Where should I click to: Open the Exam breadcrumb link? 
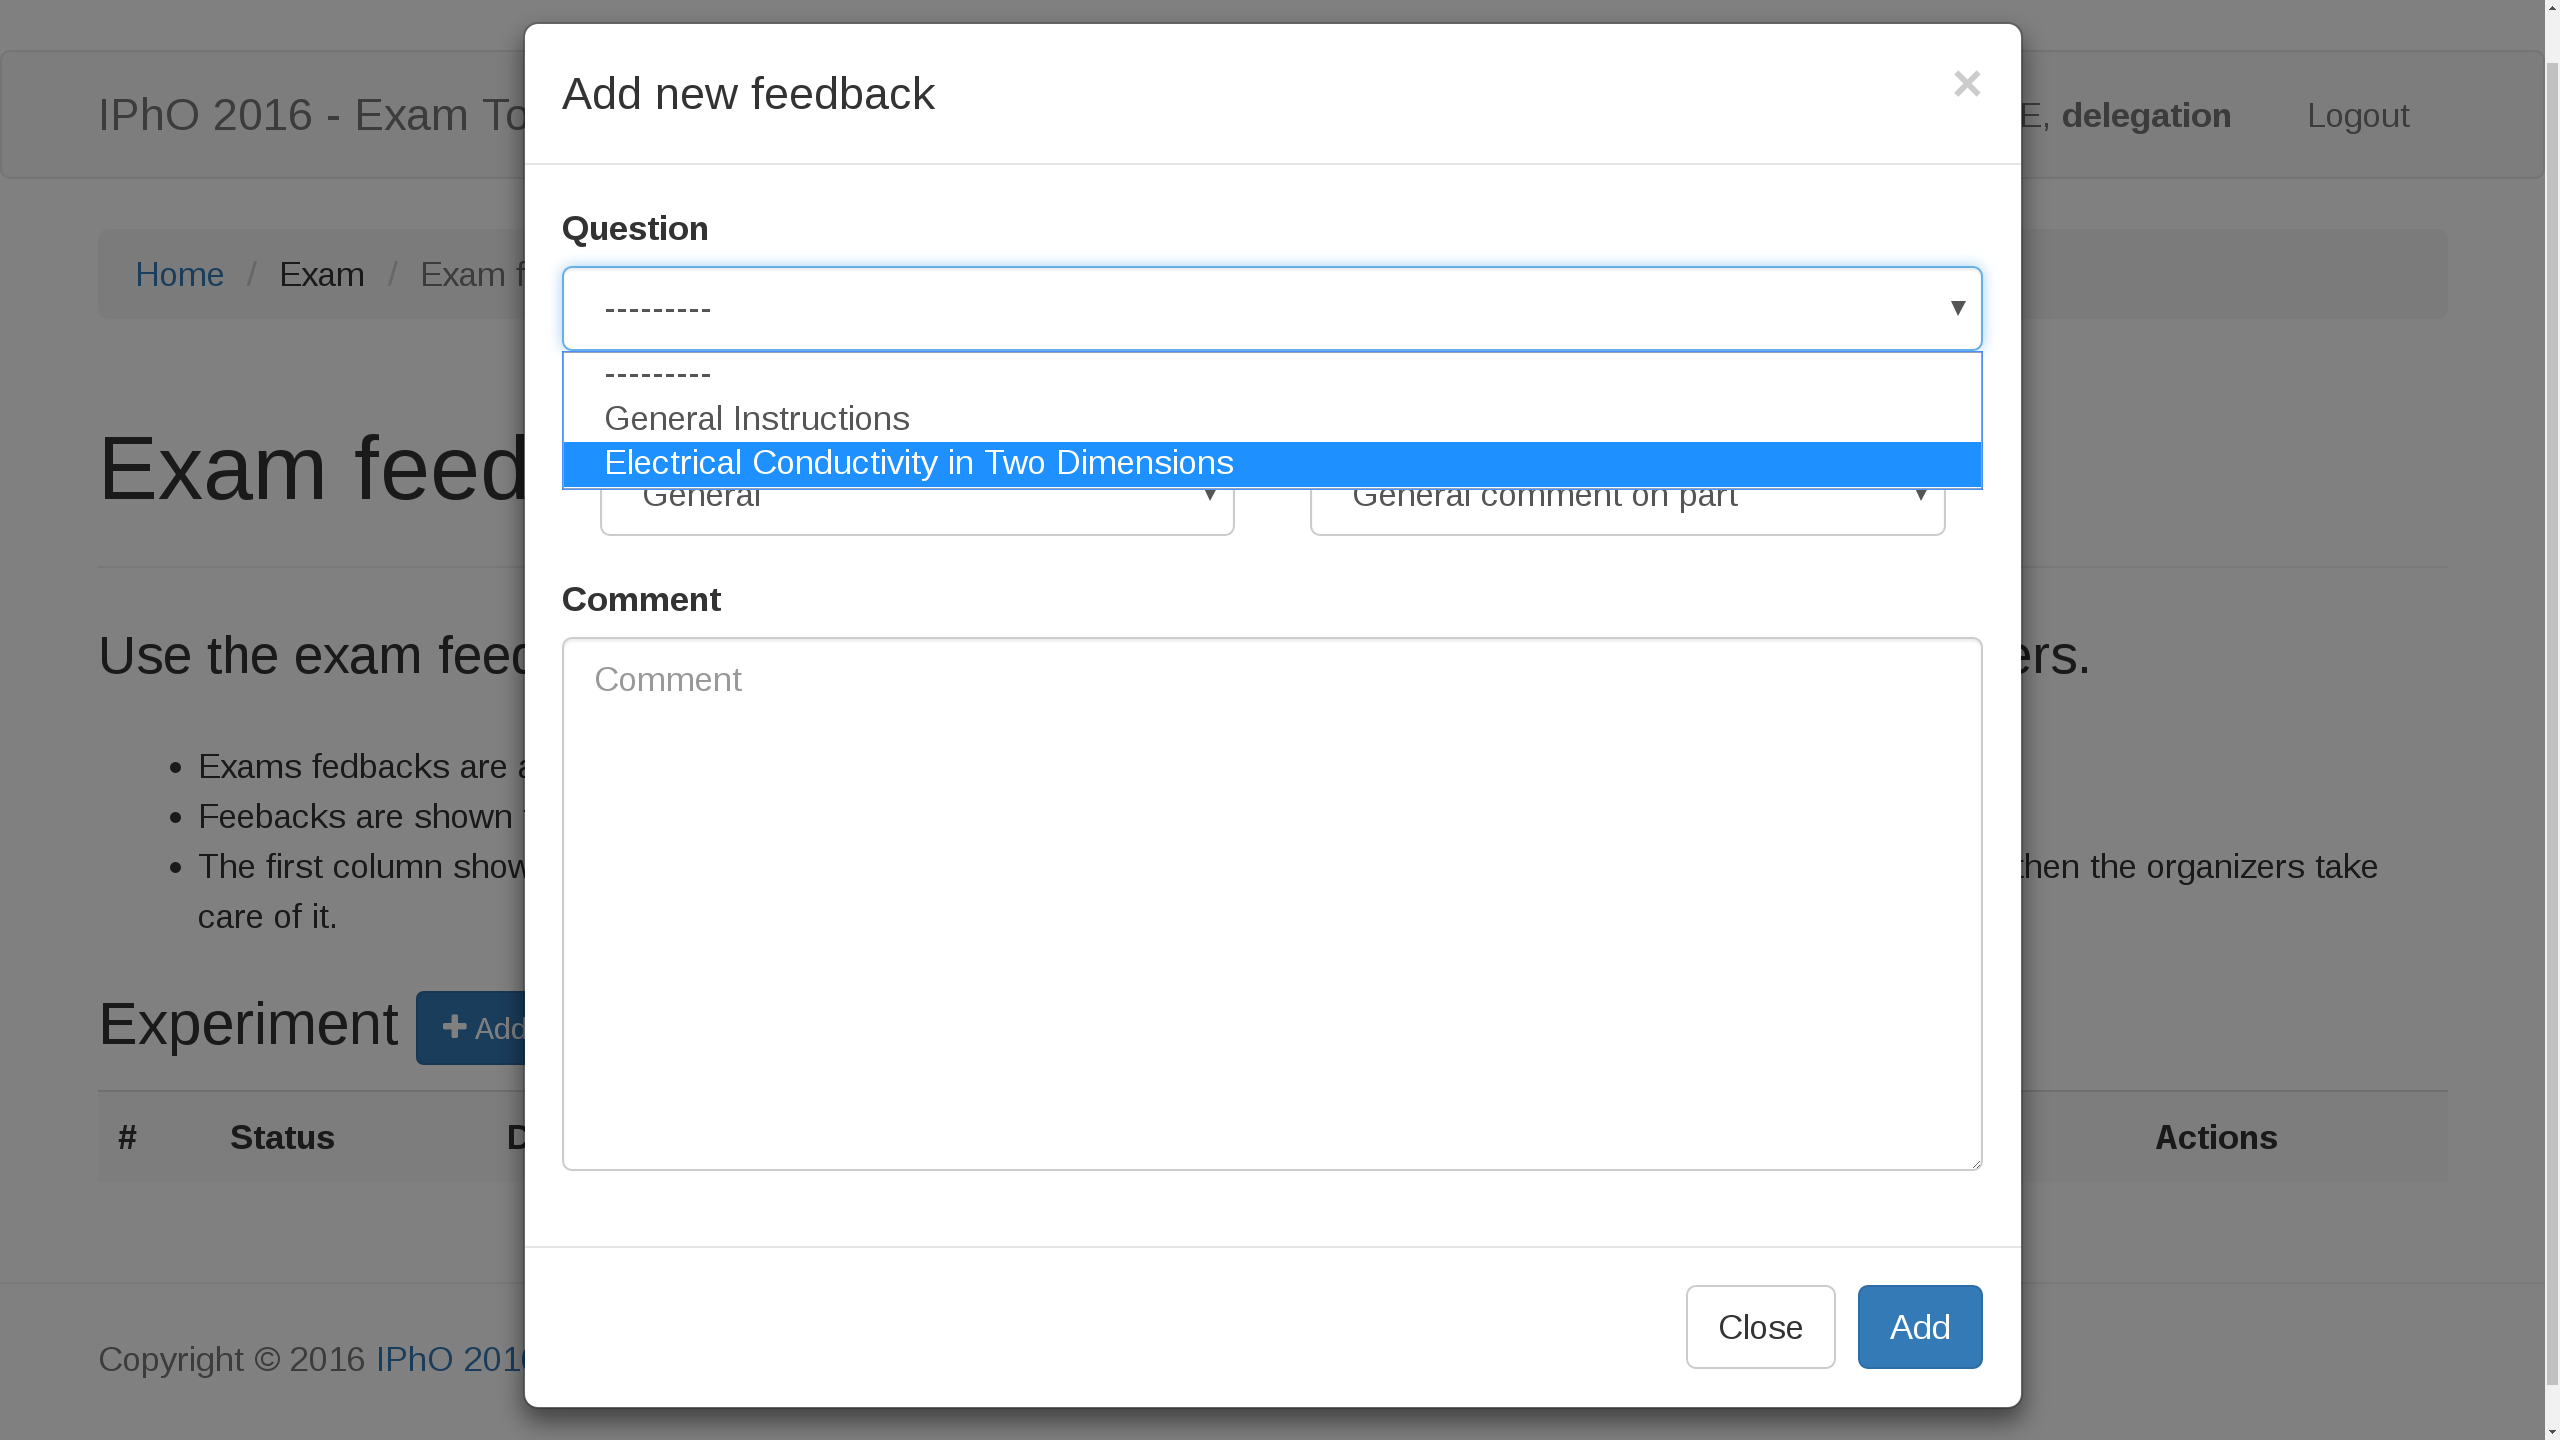click(x=322, y=274)
